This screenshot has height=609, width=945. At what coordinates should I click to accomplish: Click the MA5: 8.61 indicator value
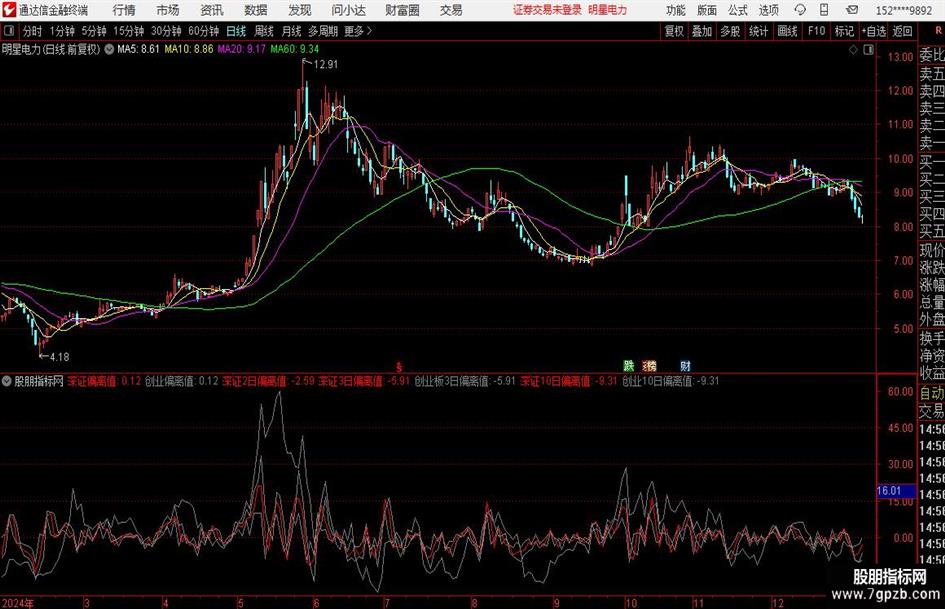pos(139,49)
